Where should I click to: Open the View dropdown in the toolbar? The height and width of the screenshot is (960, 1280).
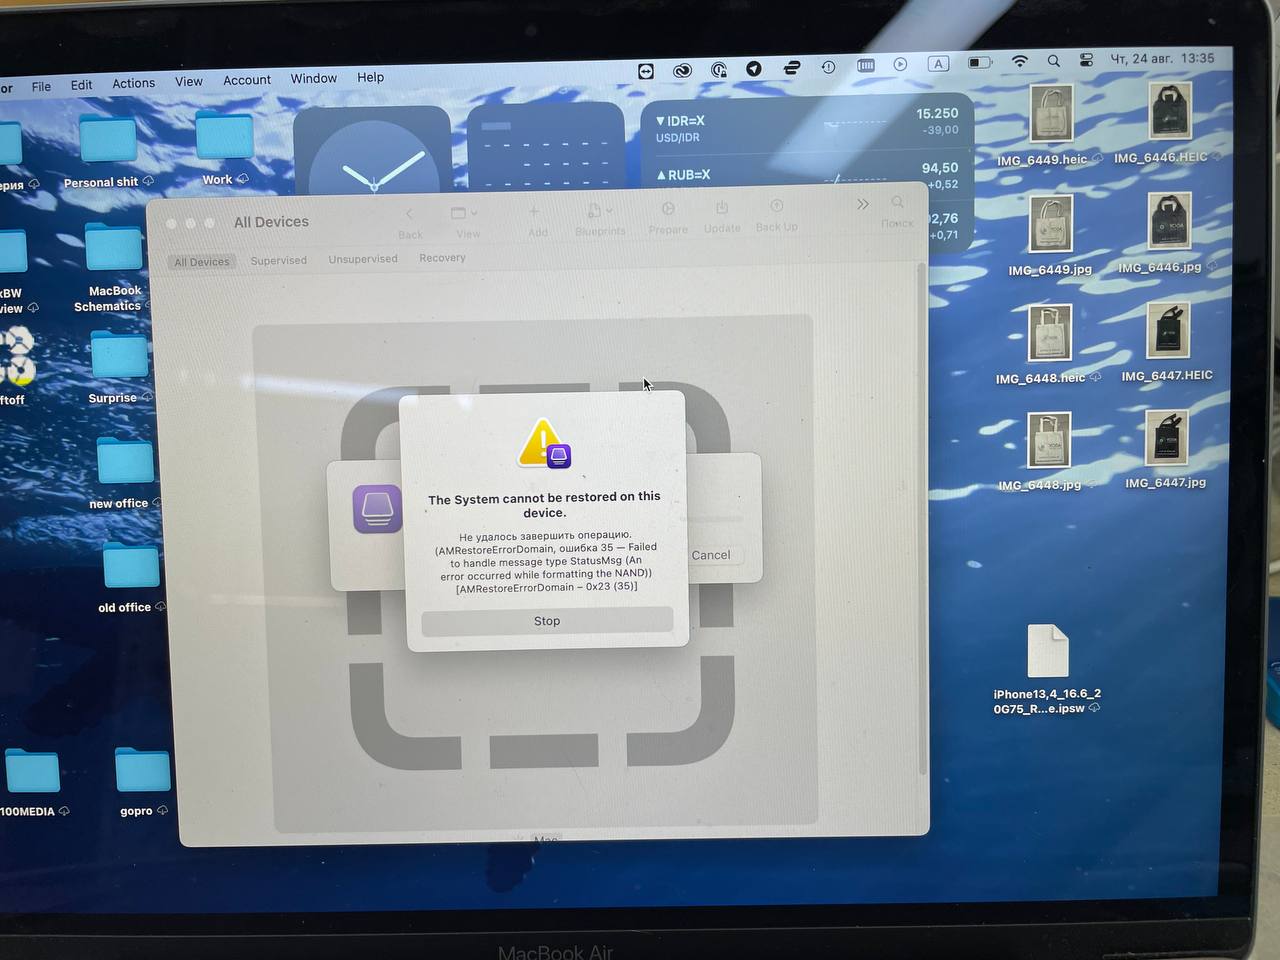(x=464, y=213)
